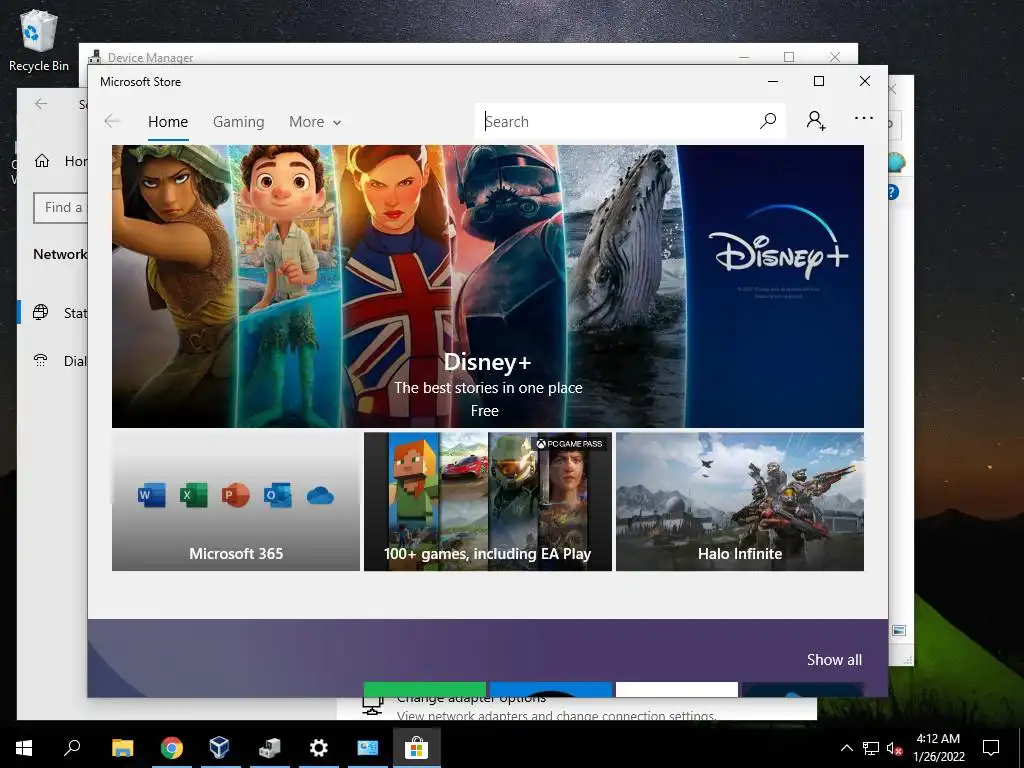Open File Explorer from the taskbar

(122, 748)
